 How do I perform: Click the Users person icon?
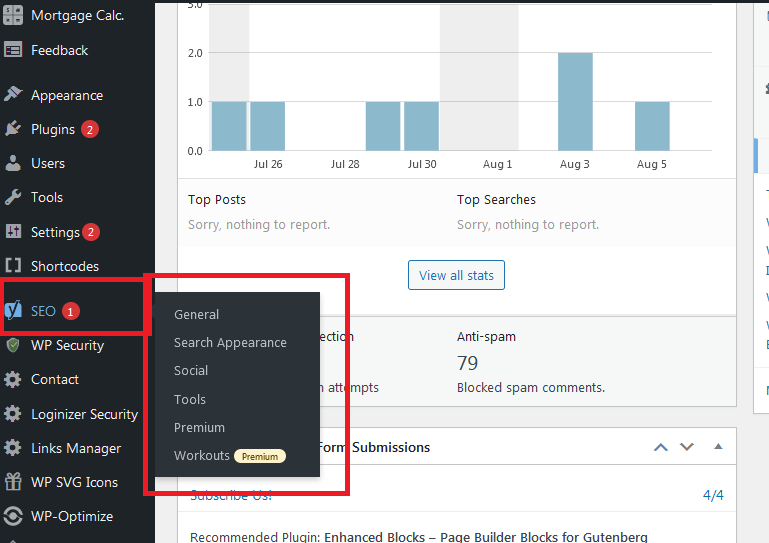pyautogui.click(x=13, y=163)
